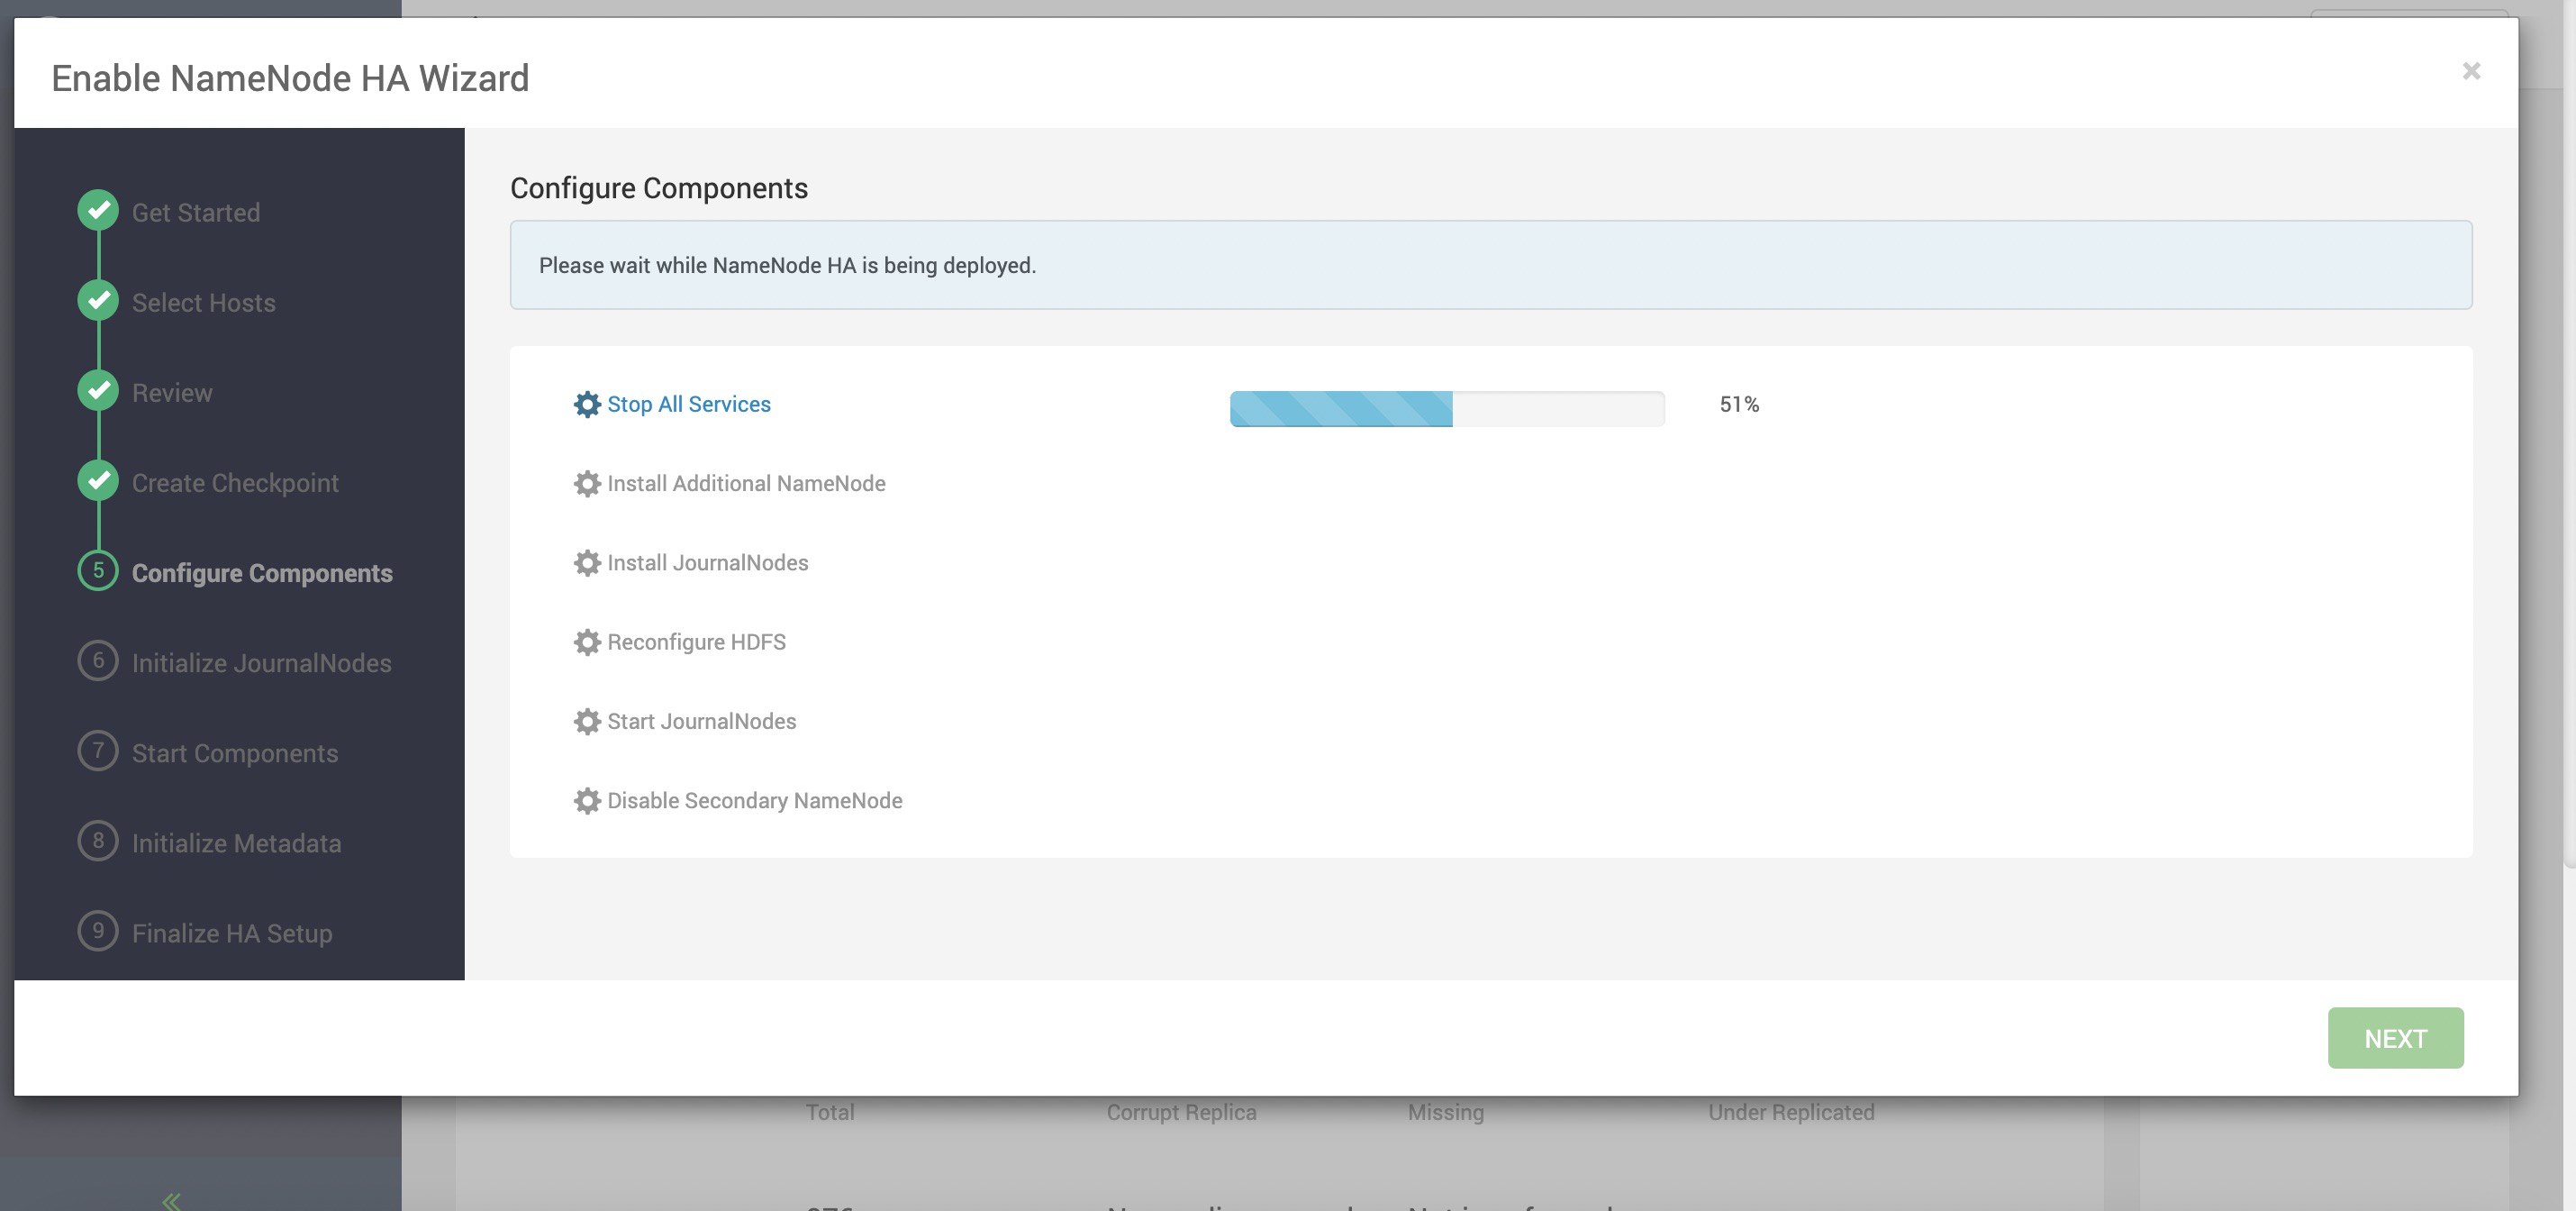This screenshot has width=2576, height=1211.
Task: Click the green checkmark for Get Started
Action: [98, 210]
